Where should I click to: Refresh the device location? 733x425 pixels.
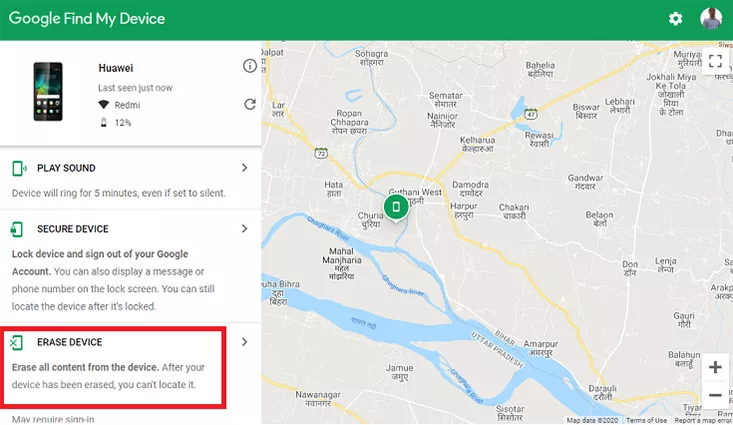[x=249, y=104]
